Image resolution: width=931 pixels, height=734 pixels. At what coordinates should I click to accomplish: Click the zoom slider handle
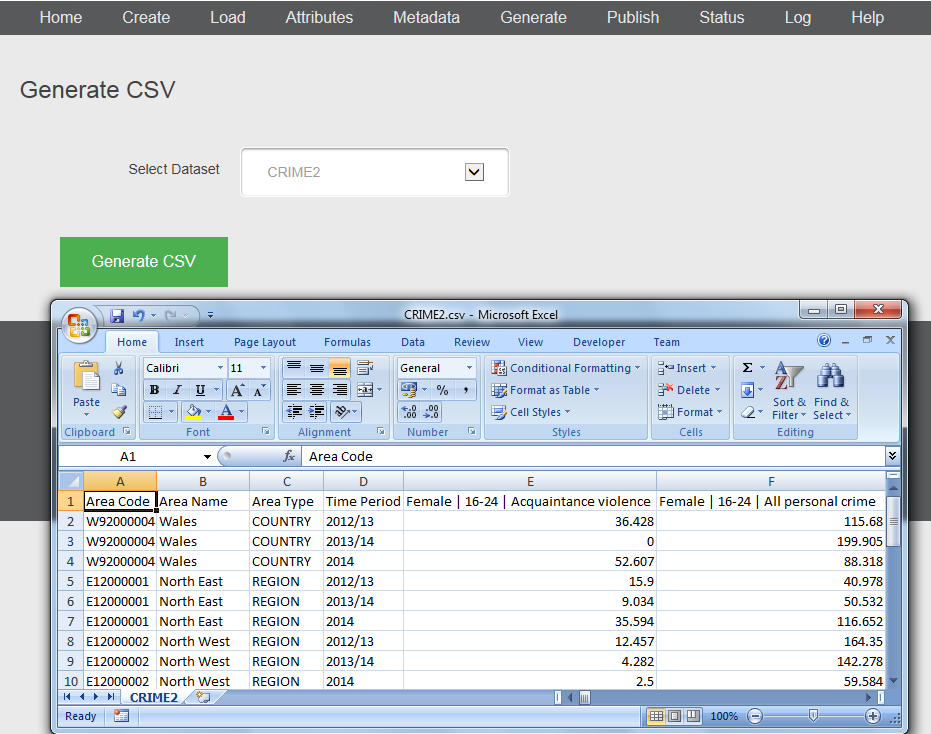pyautogui.click(x=813, y=716)
